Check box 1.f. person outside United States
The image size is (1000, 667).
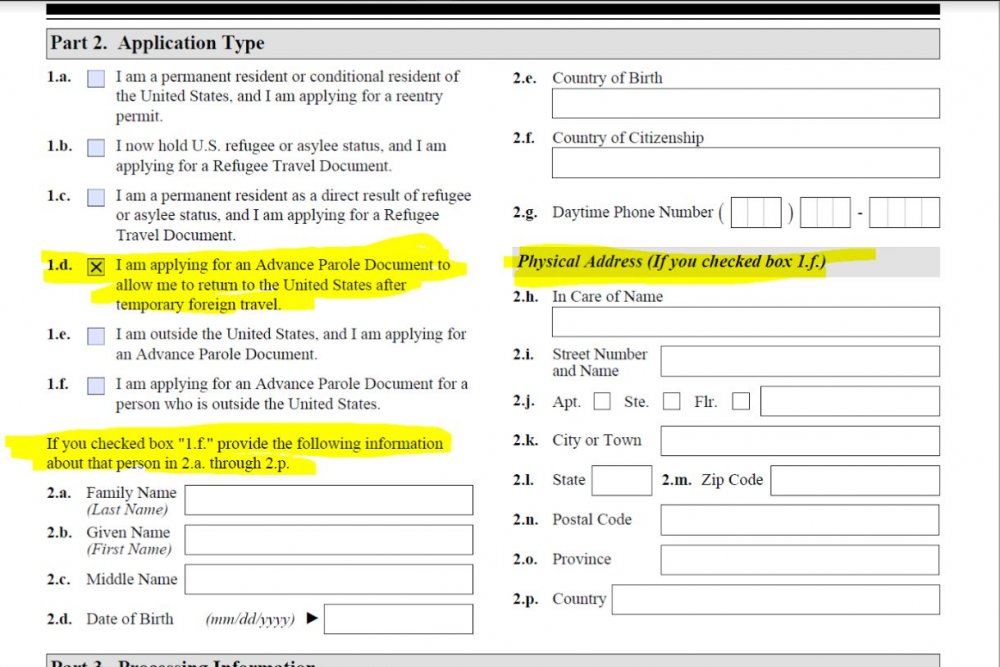[96, 386]
